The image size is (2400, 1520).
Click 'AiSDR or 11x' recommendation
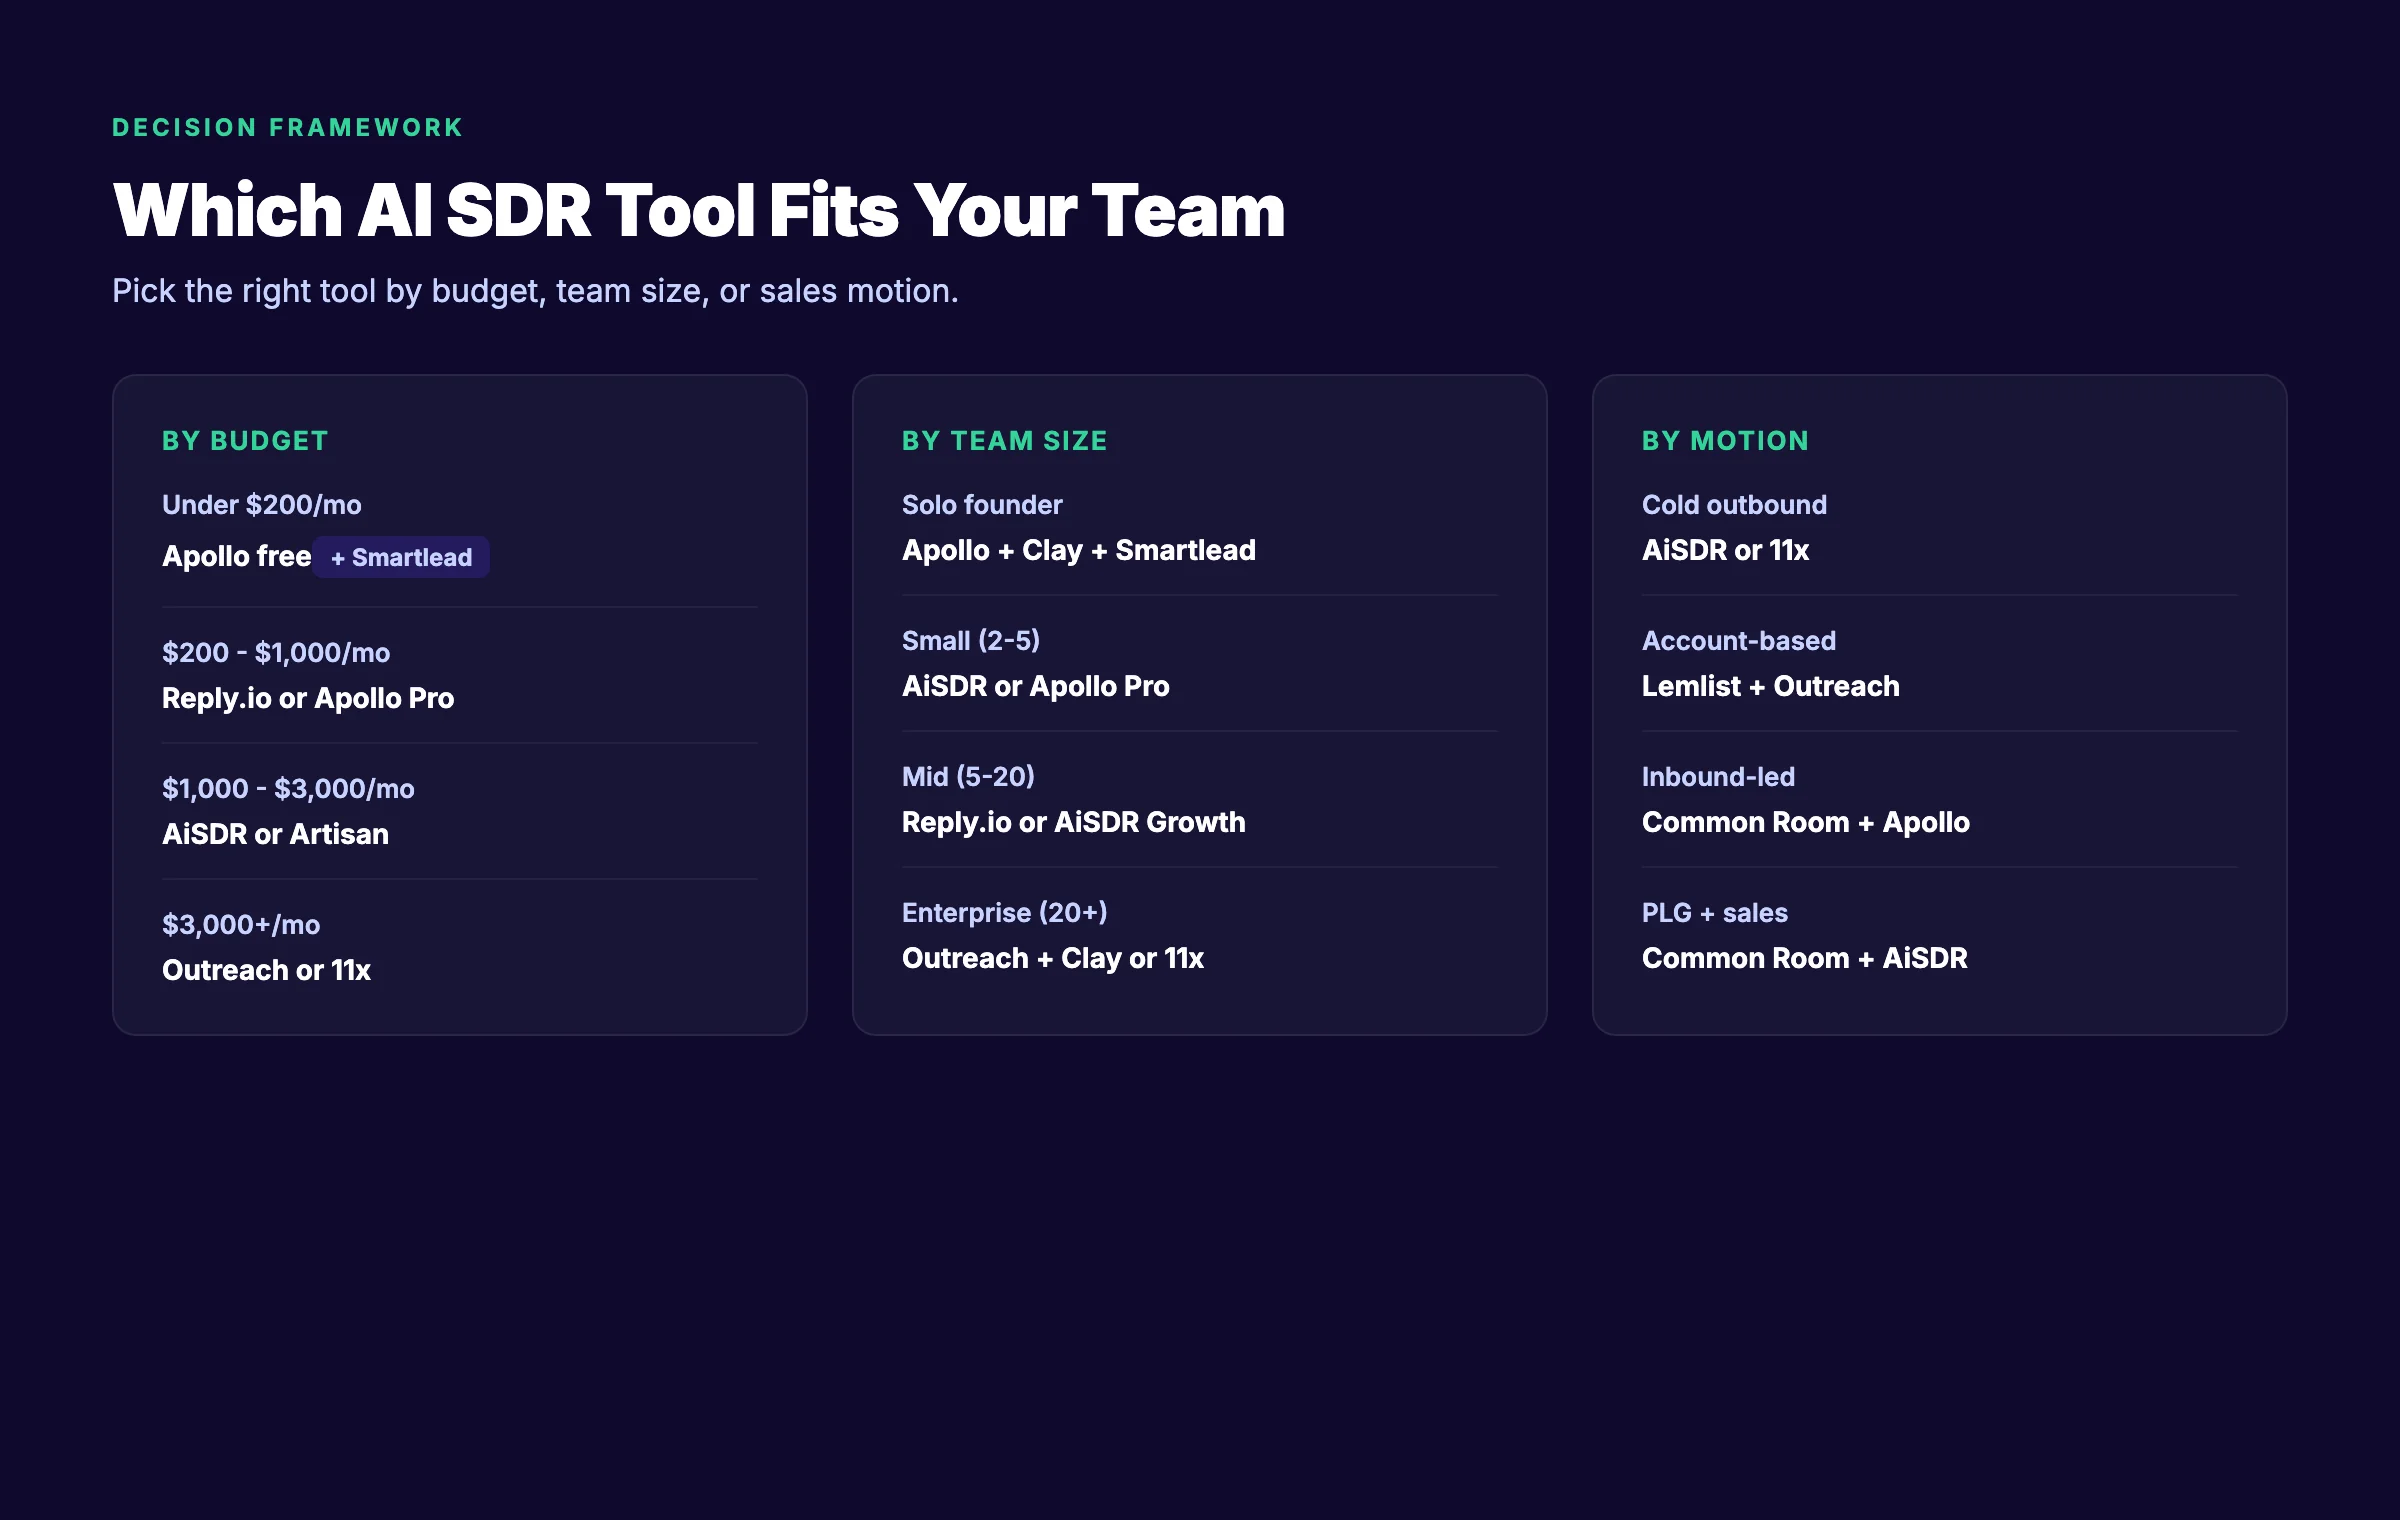point(1726,550)
